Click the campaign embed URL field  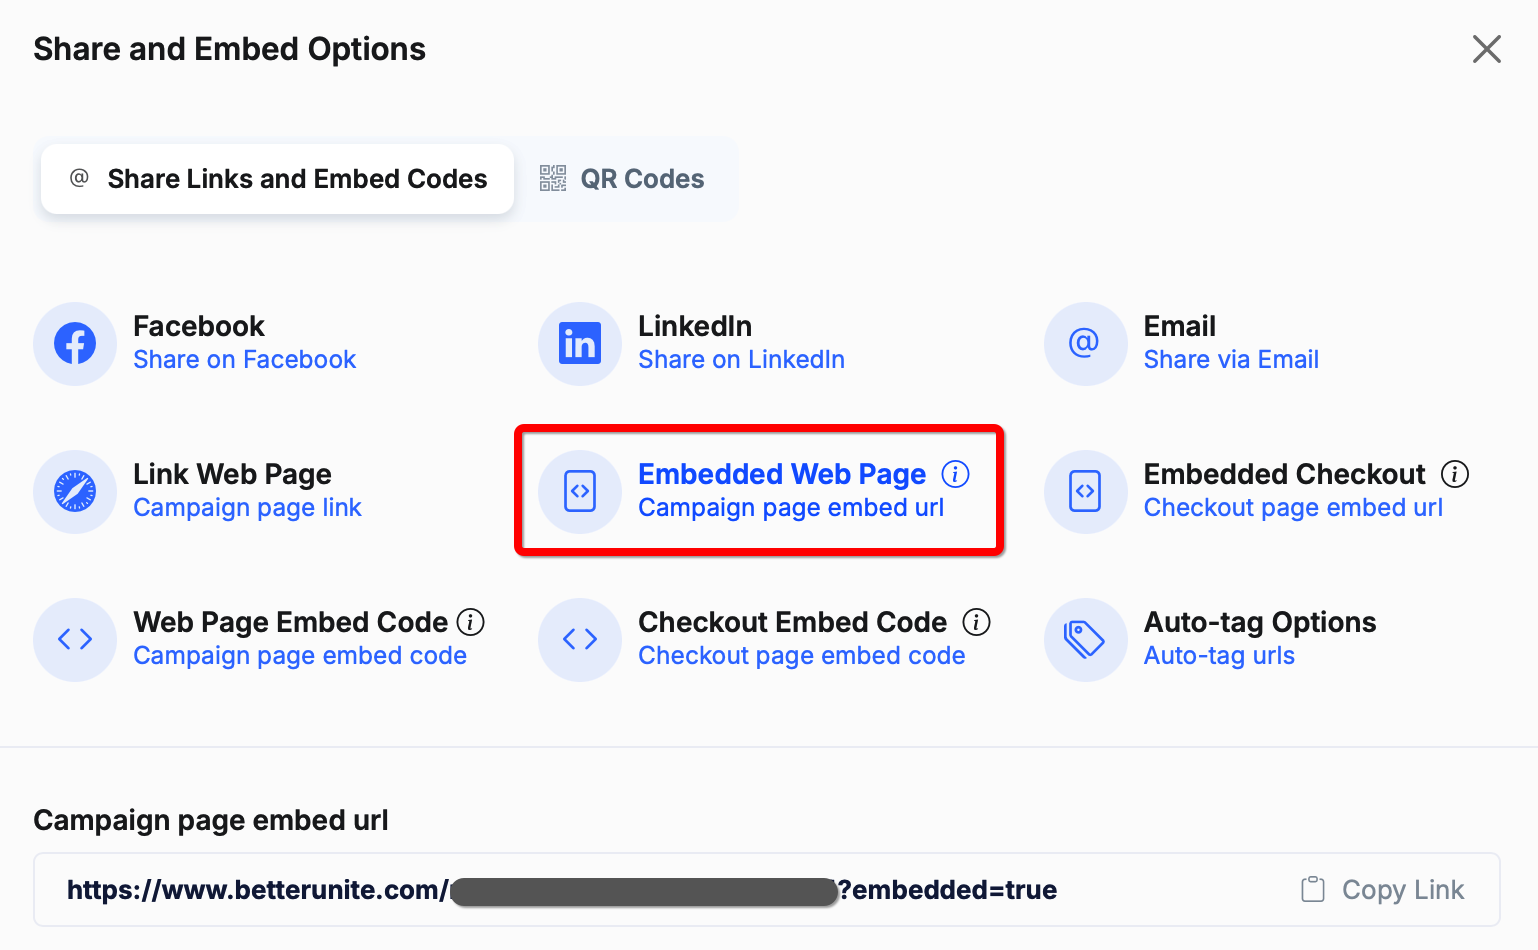(x=767, y=890)
